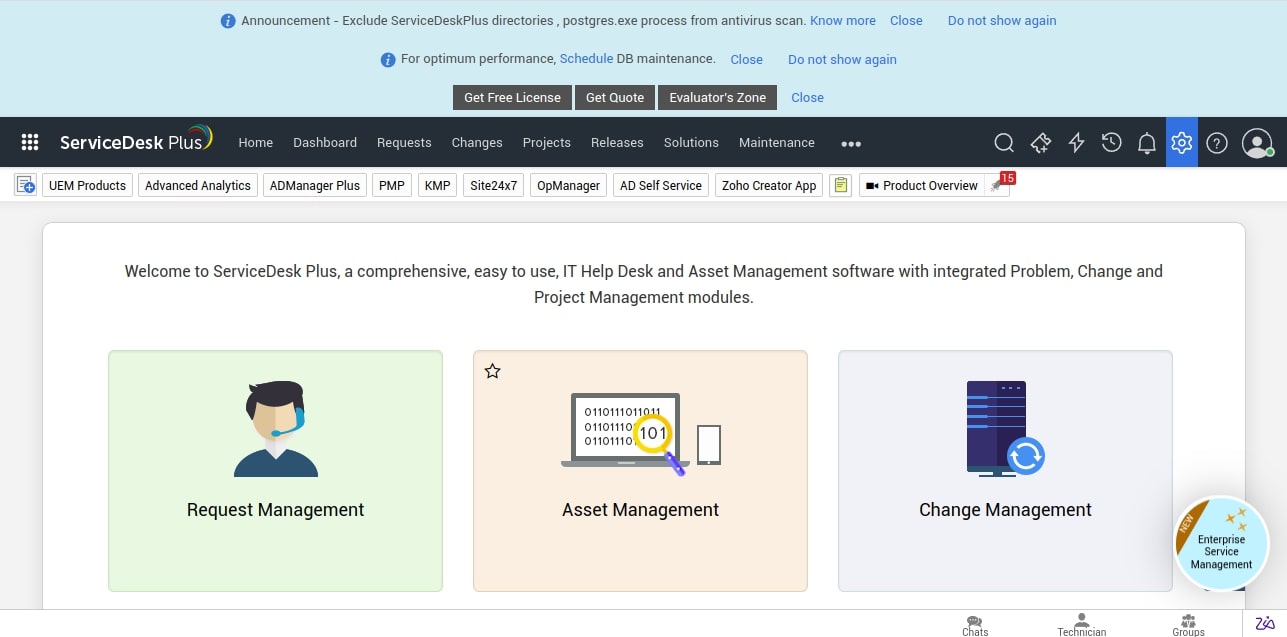Open the Projects tab
Viewport: 1287px width, 637px height.
[x=547, y=142]
